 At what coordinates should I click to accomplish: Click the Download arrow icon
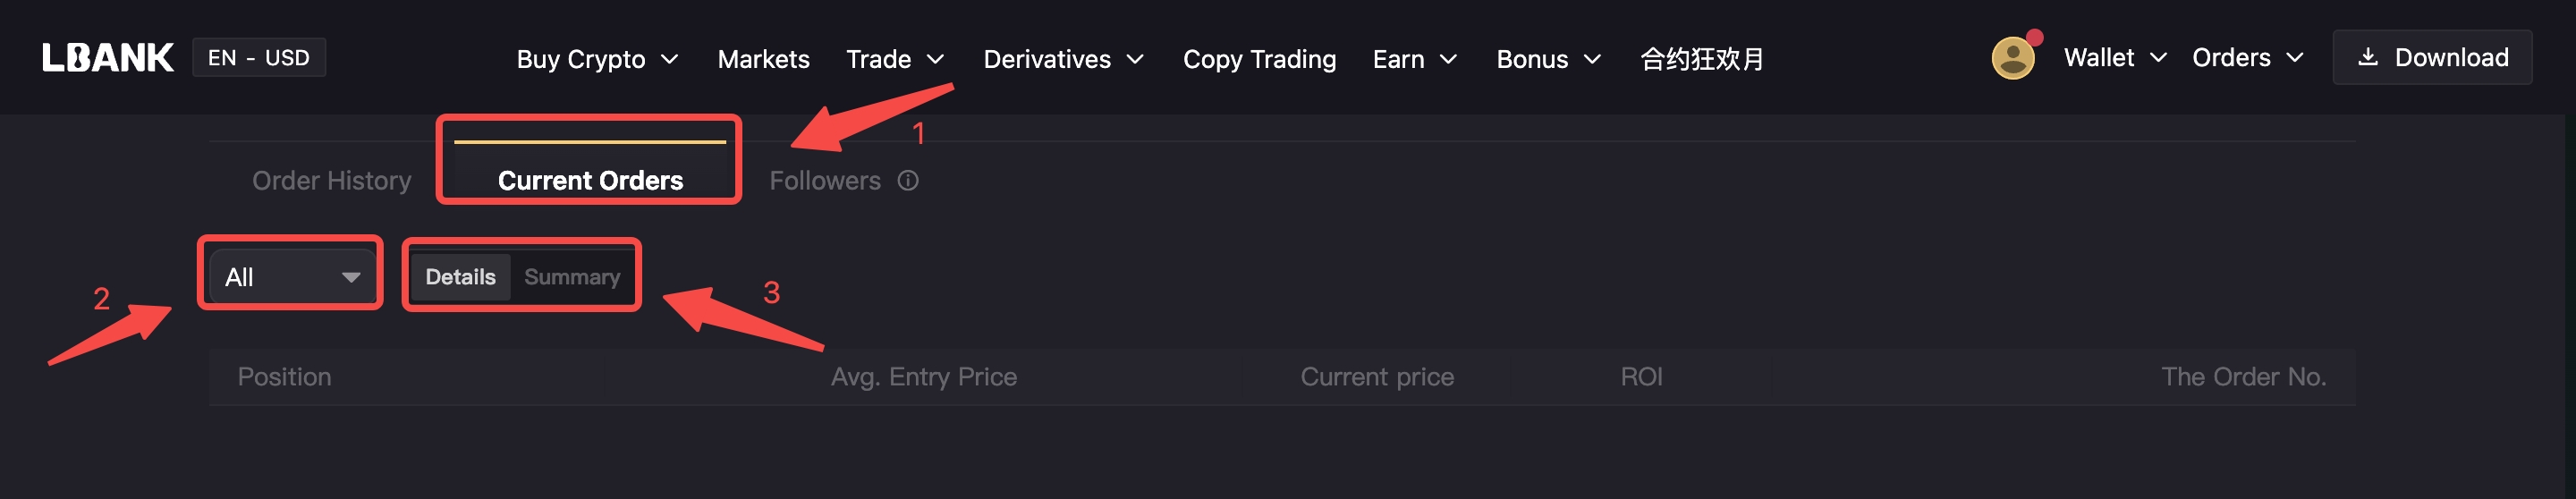coord(2367,57)
